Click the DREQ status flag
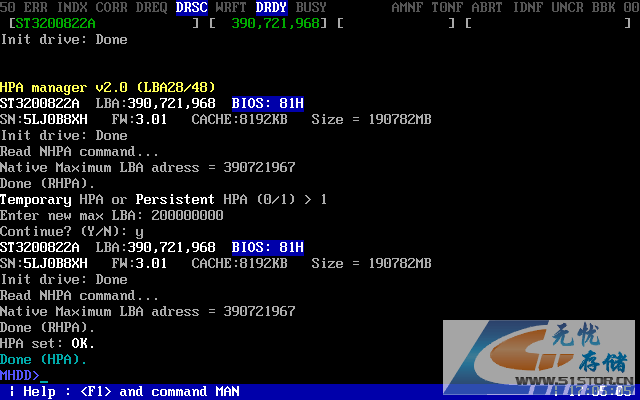 (x=151, y=7)
